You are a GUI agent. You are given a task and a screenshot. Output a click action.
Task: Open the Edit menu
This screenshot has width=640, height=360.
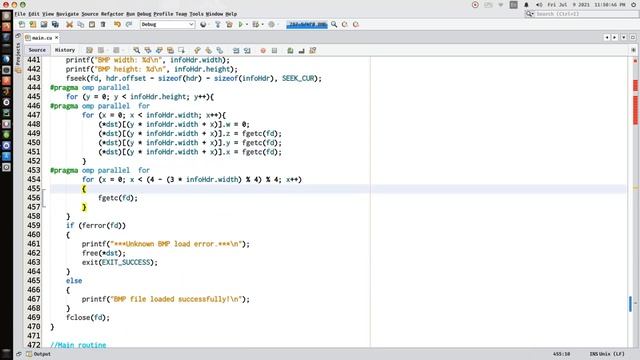tap(34, 14)
